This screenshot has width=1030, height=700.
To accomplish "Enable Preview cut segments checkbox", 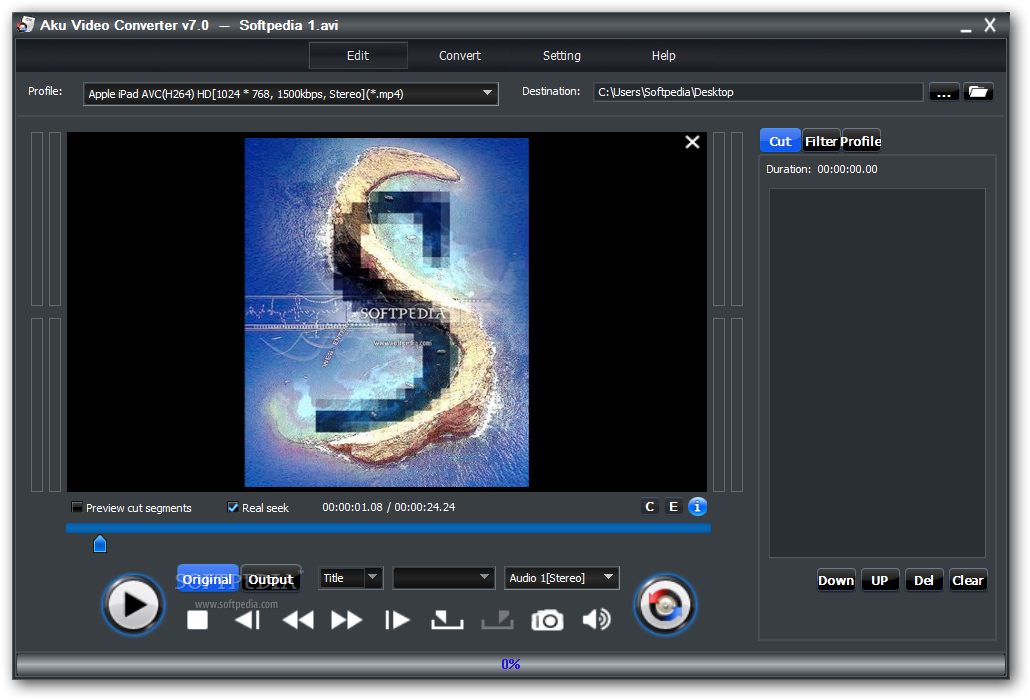I will [77, 507].
